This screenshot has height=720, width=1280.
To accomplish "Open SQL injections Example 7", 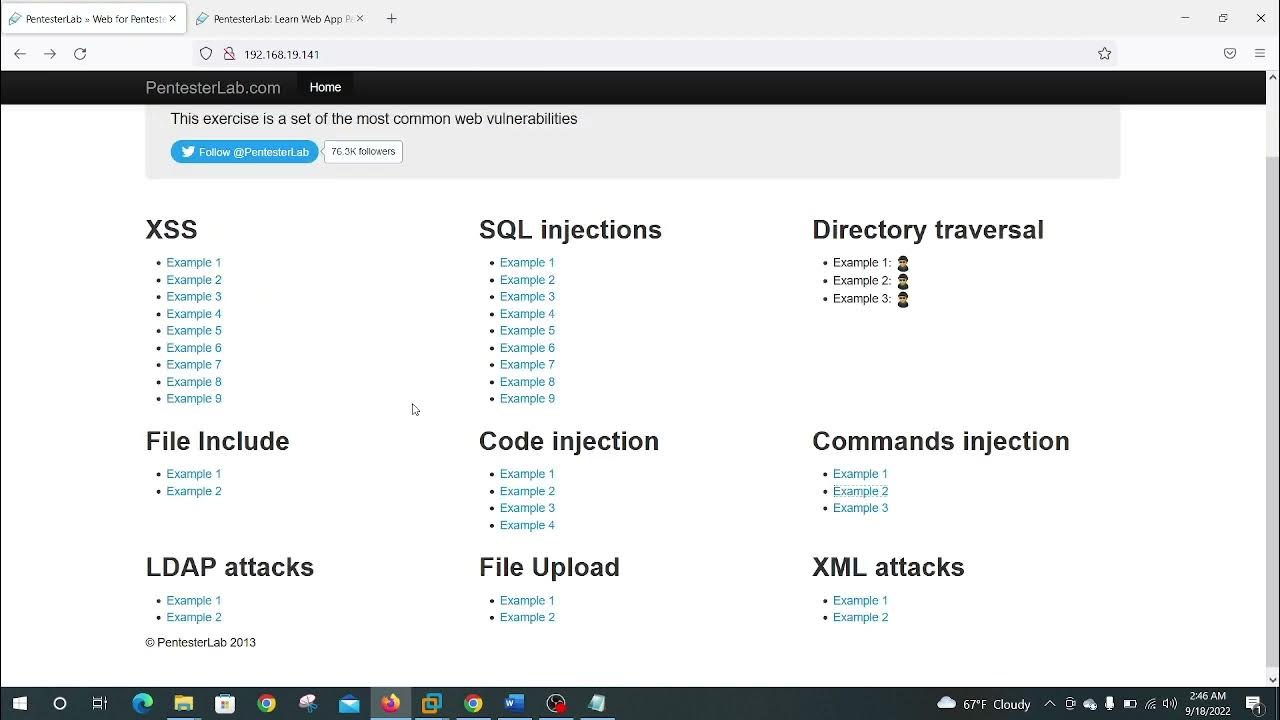I will 527,365.
